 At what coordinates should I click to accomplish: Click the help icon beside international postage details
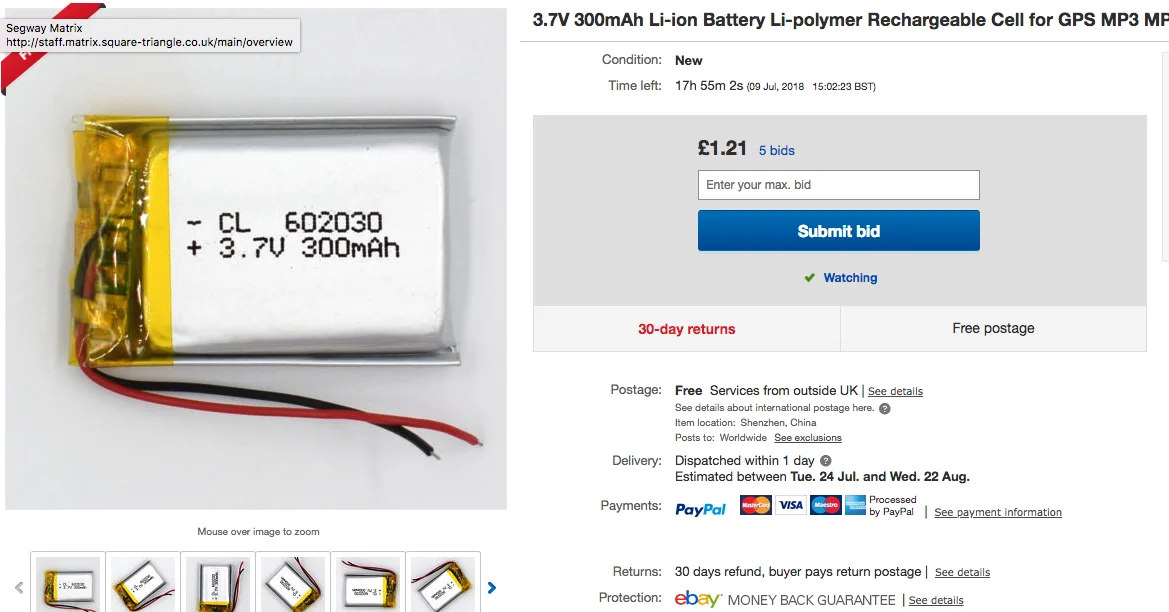(884, 408)
